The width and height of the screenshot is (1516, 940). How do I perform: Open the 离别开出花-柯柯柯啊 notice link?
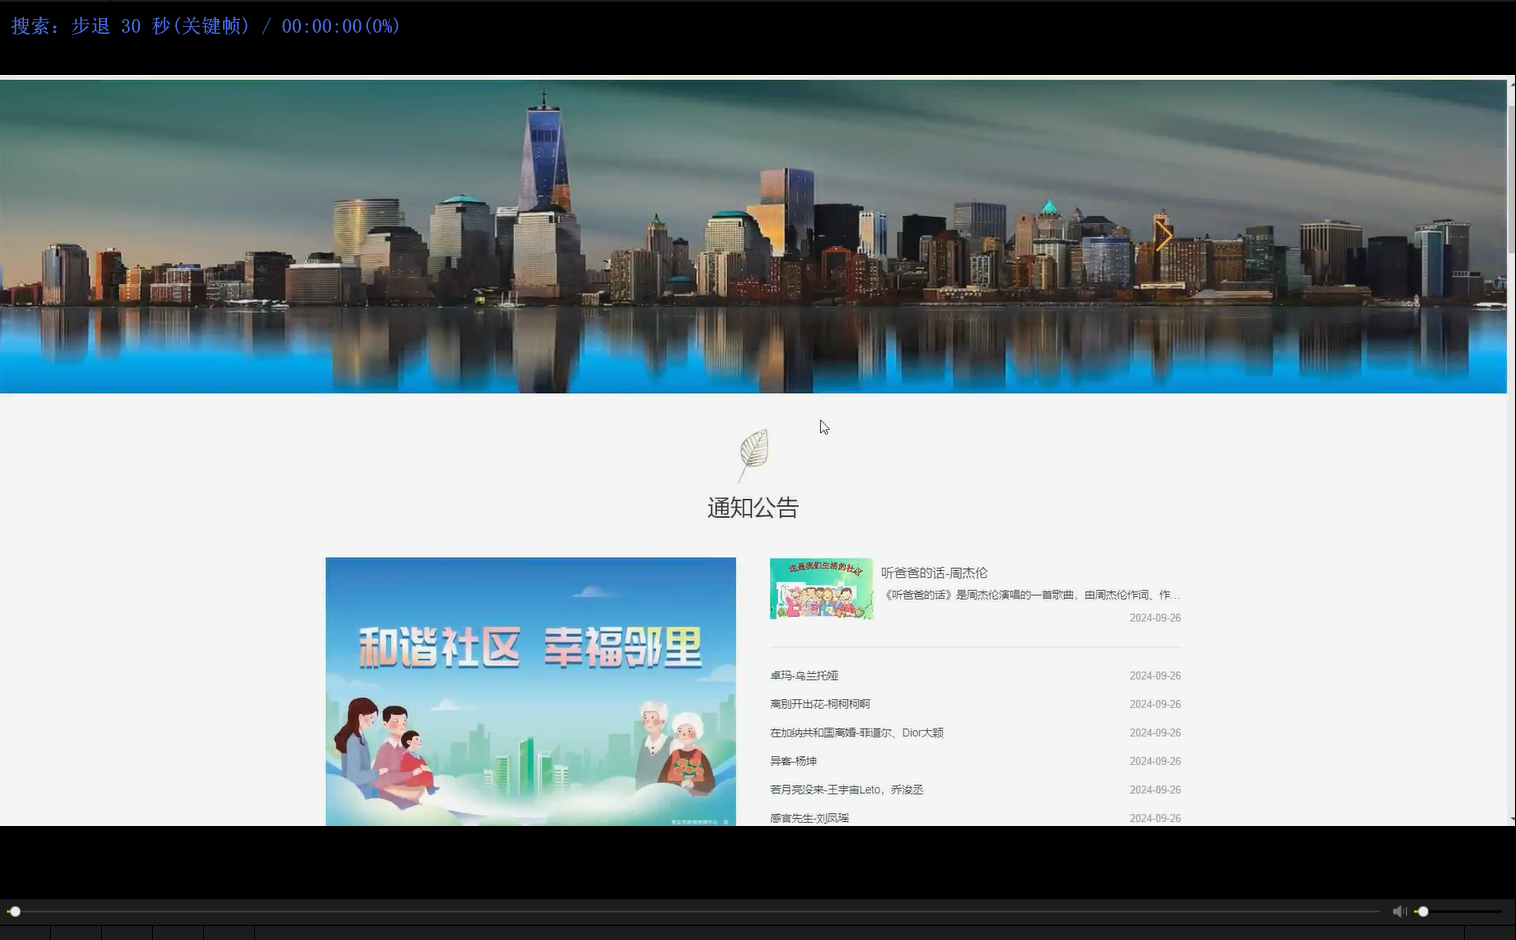pyautogui.click(x=820, y=704)
